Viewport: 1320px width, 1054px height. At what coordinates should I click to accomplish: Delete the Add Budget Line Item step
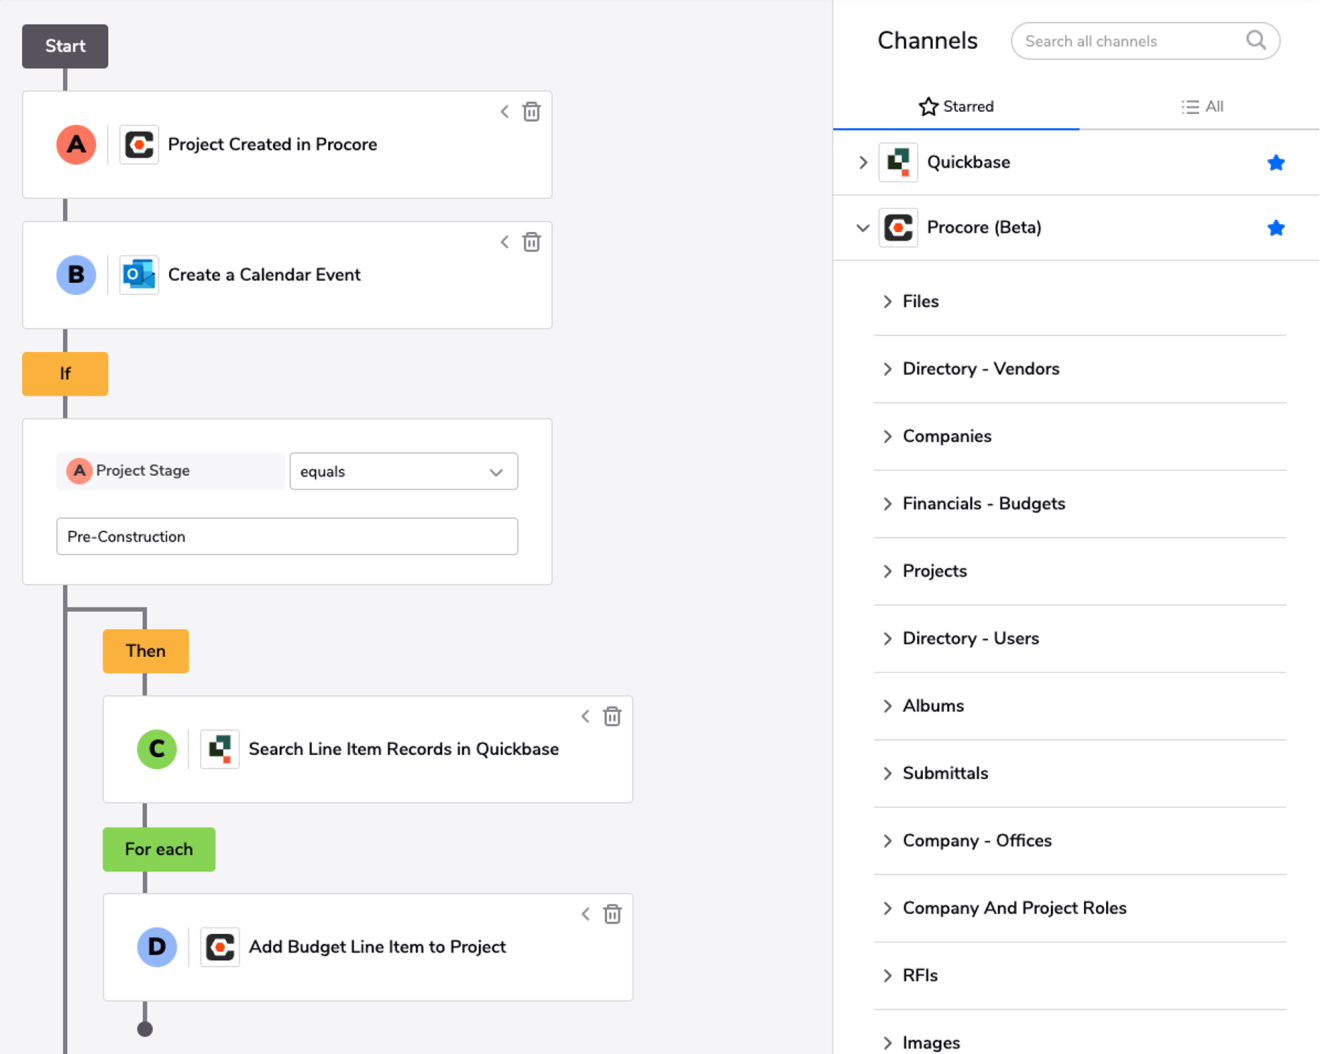[x=612, y=914]
